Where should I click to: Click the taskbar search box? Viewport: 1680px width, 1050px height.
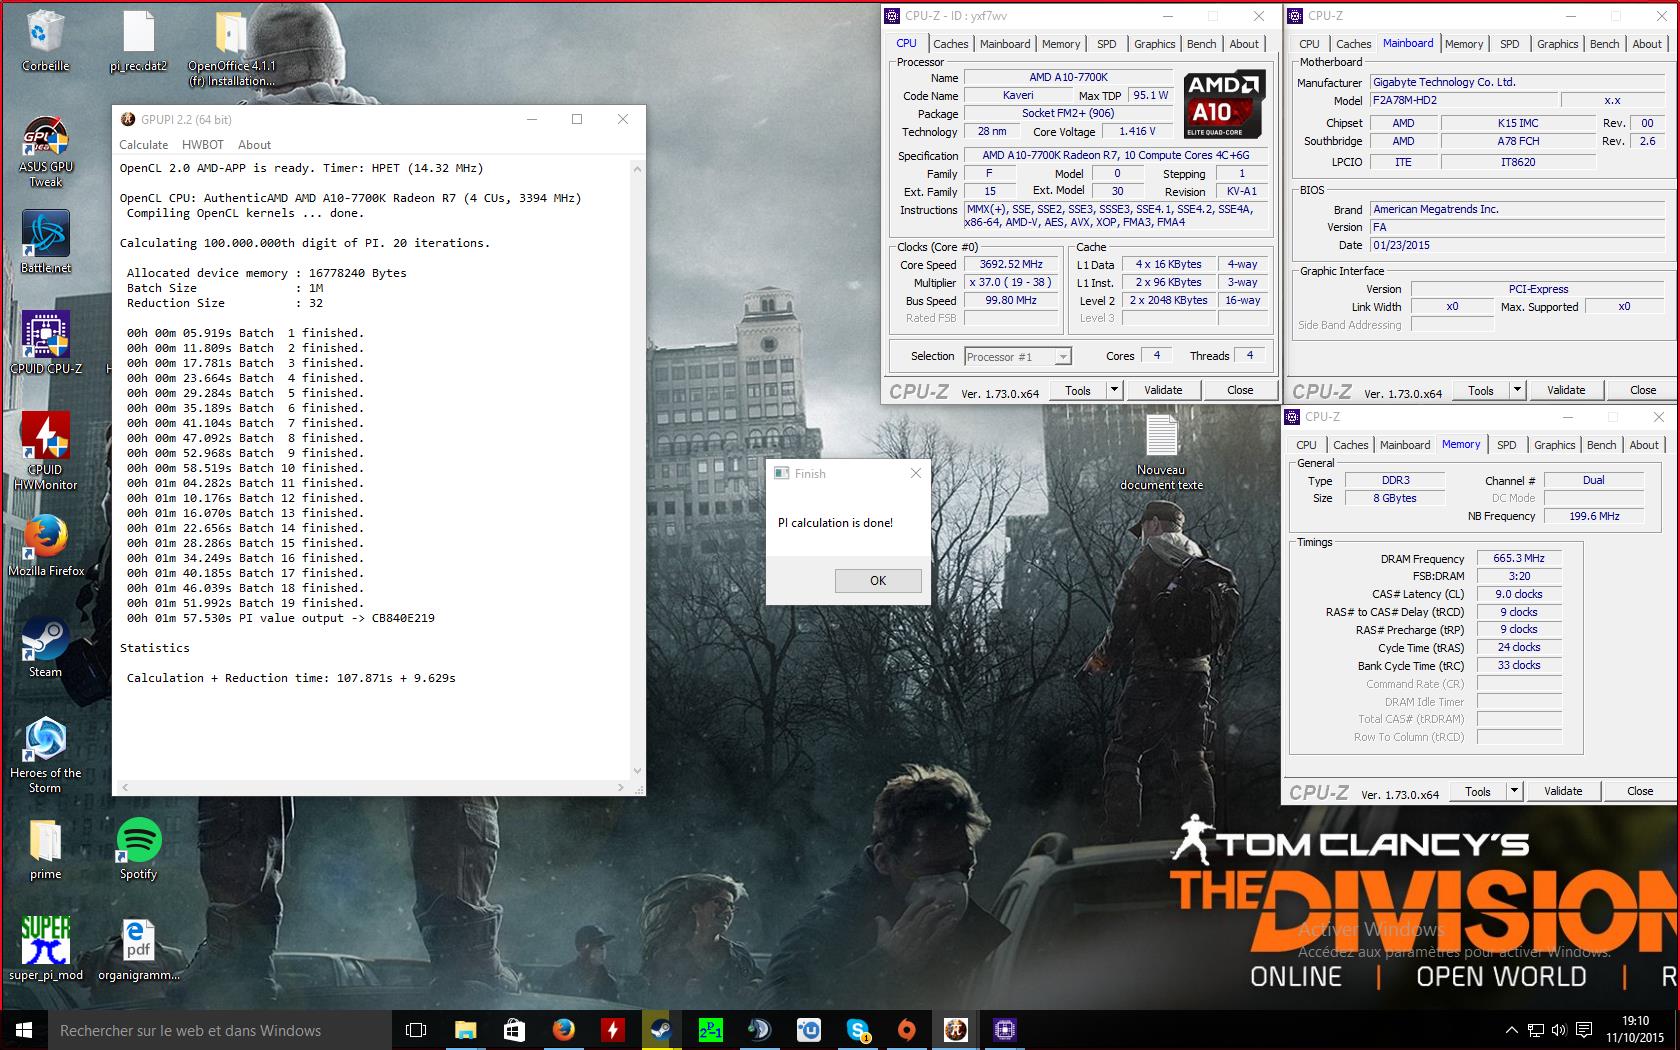coord(220,1030)
